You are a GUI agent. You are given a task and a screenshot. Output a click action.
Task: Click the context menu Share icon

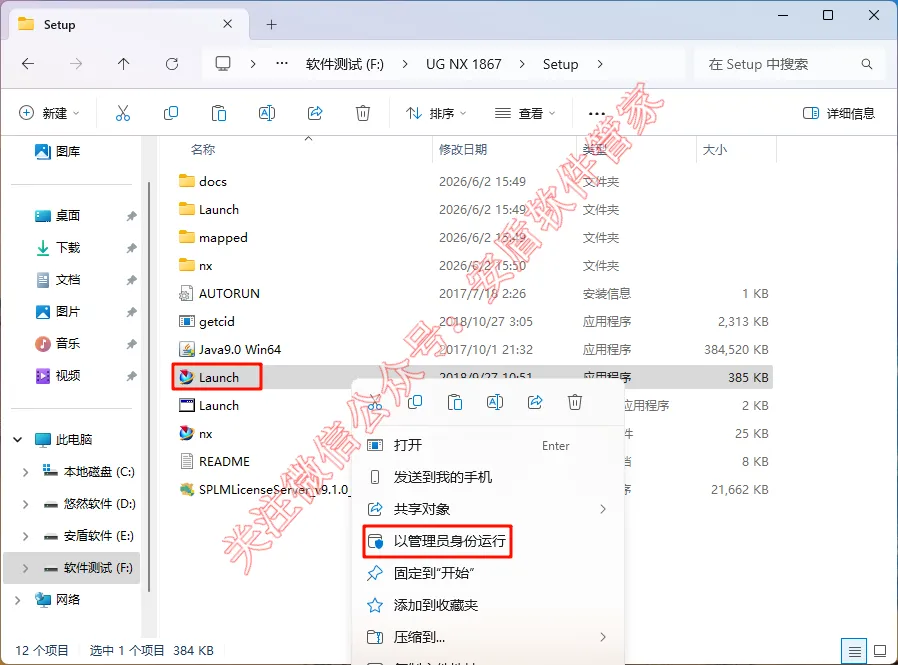(x=535, y=403)
